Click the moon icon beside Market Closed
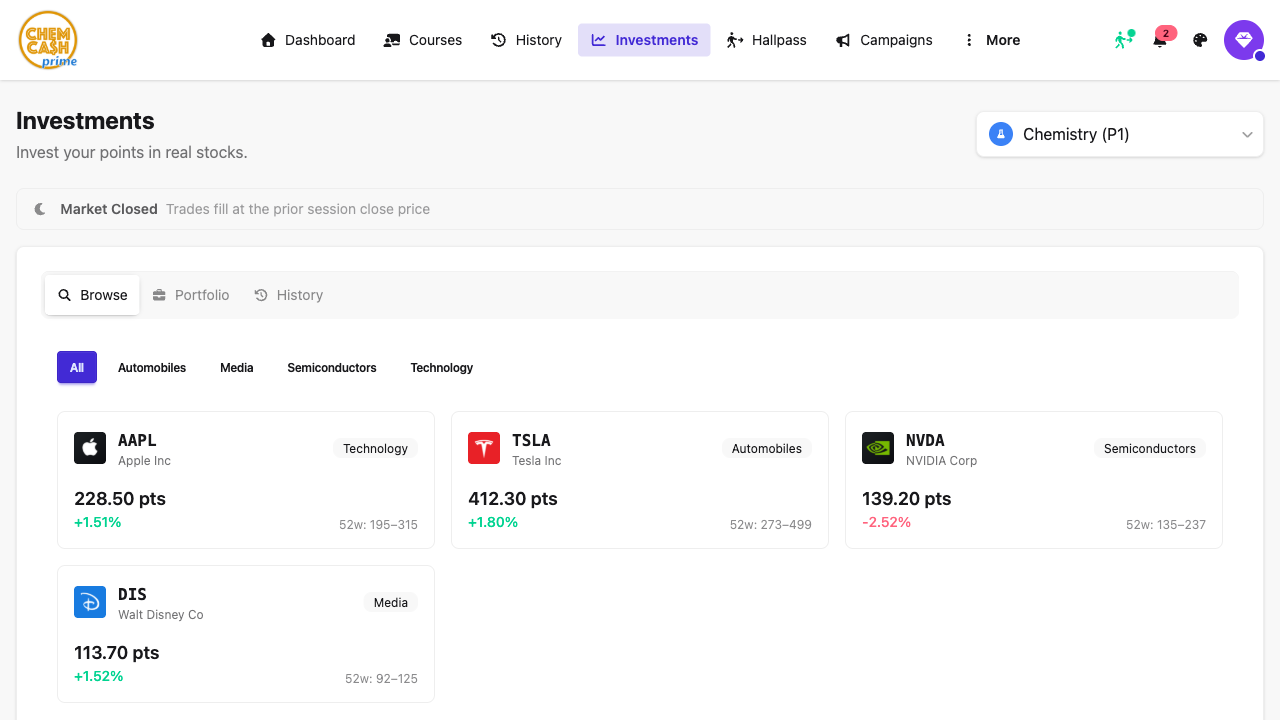This screenshot has height=720, width=1280. 40,209
